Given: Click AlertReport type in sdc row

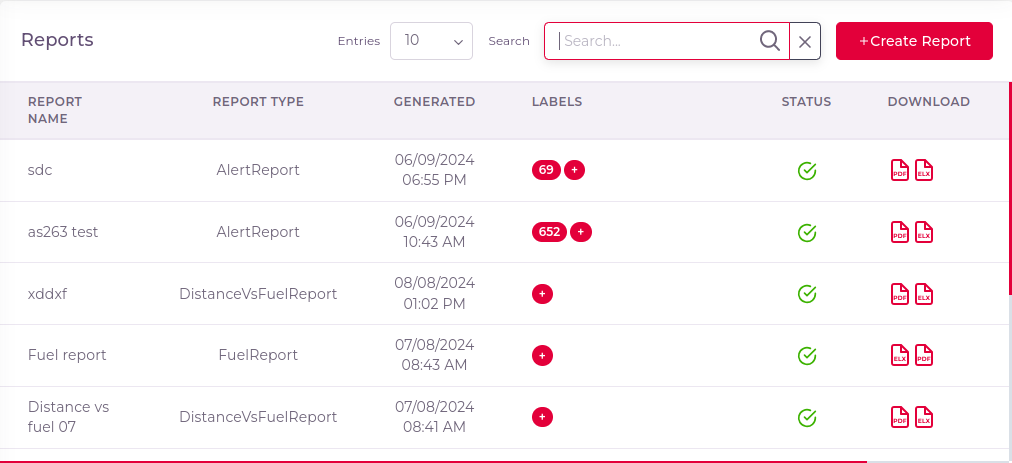Looking at the screenshot, I should click(x=258, y=170).
